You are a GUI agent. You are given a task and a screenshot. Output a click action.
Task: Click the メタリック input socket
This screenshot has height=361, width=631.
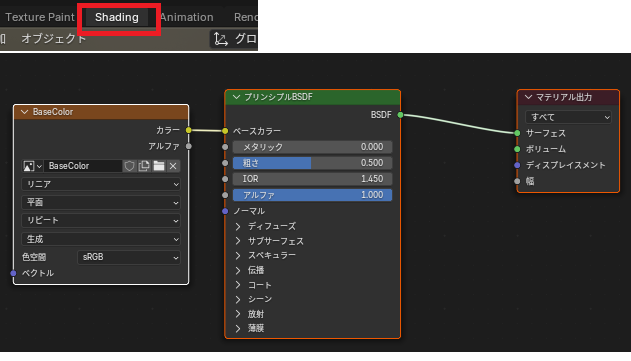225,147
